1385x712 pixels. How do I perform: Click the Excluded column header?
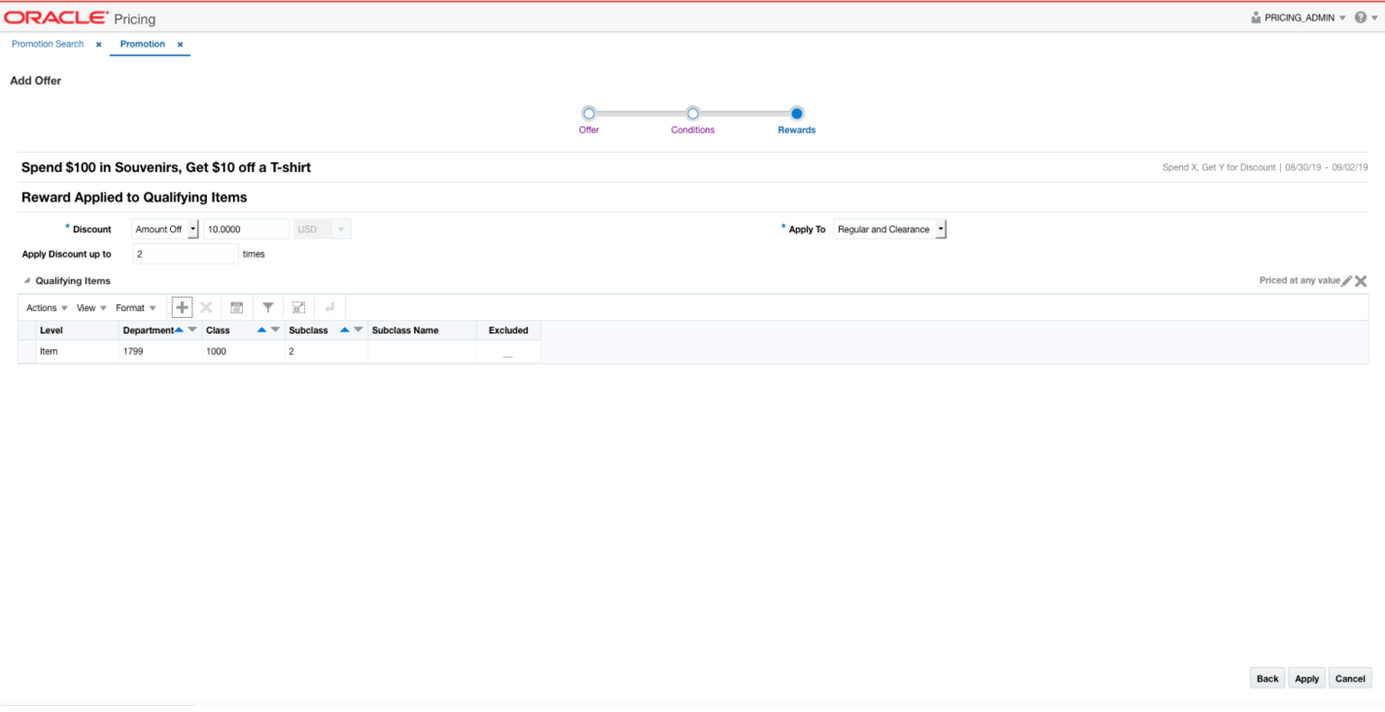pyautogui.click(x=508, y=330)
